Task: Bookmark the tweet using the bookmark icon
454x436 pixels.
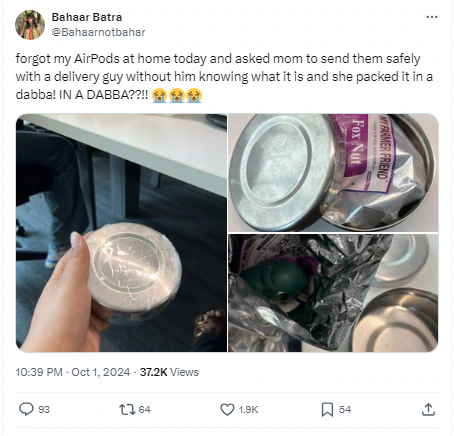Action: (327, 409)
